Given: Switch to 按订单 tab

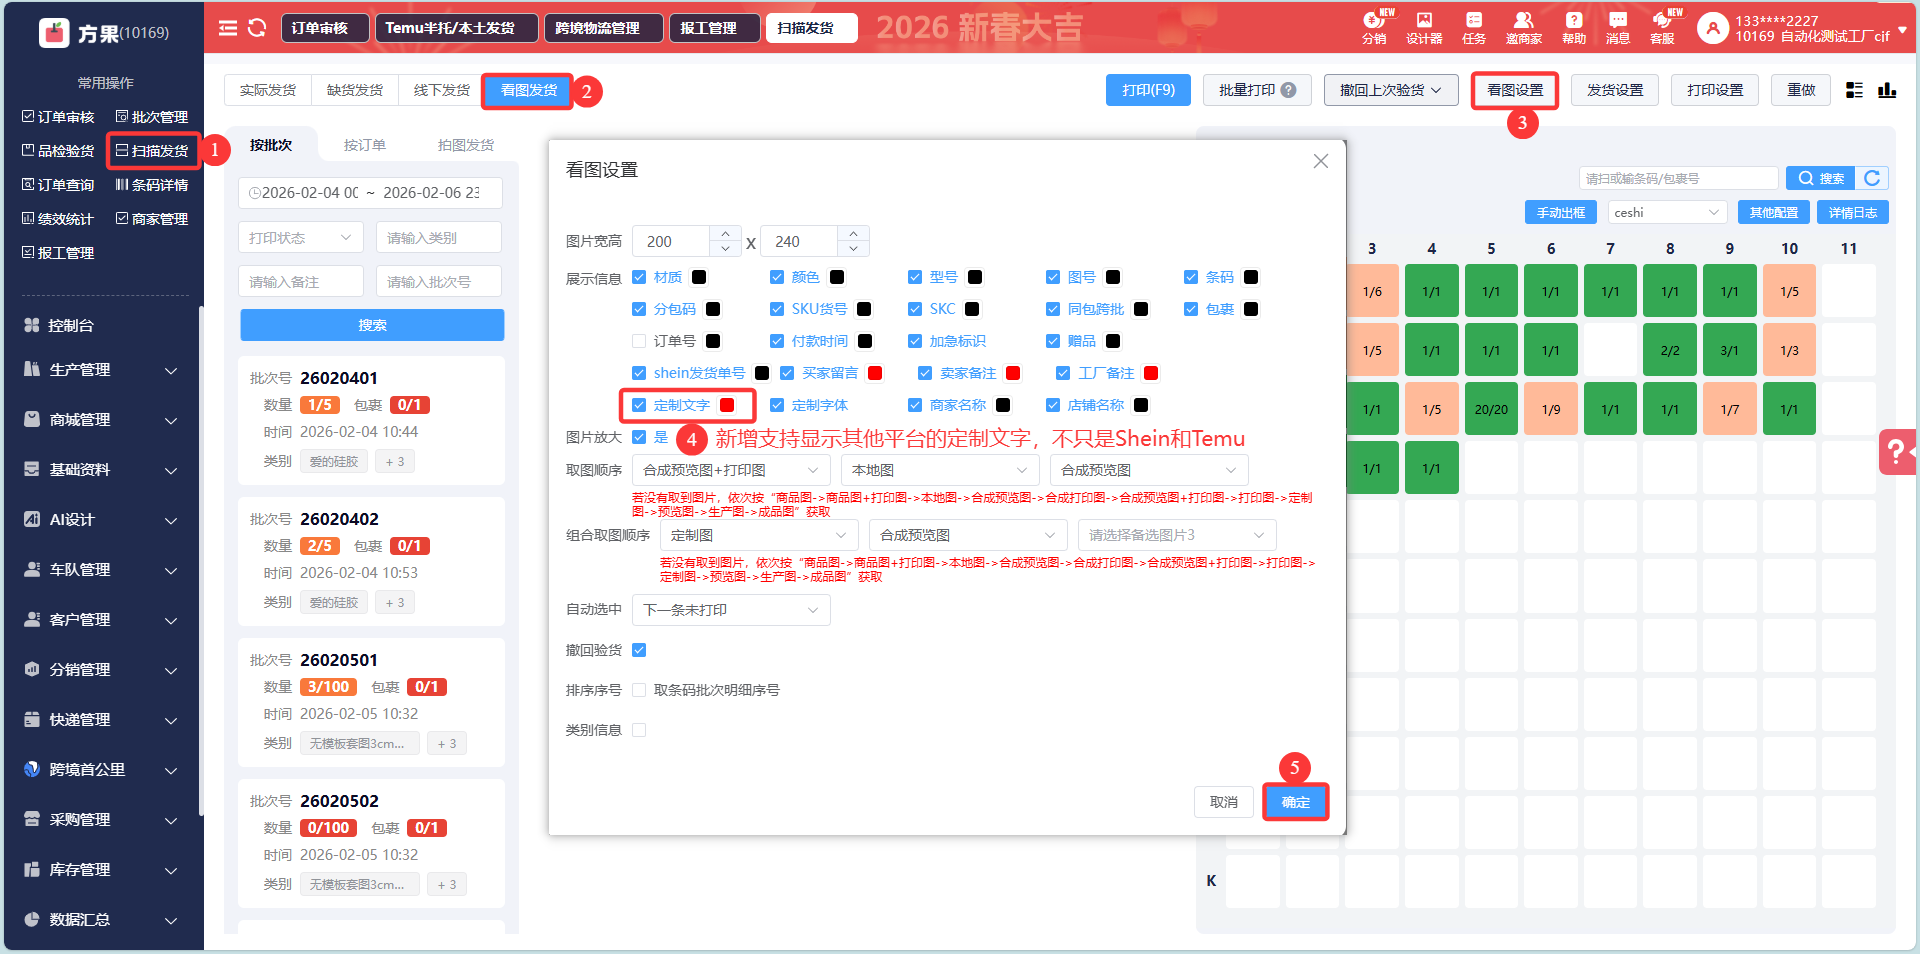Looking at the screenshot, I should pyautogui.click(x=365, y=145).
